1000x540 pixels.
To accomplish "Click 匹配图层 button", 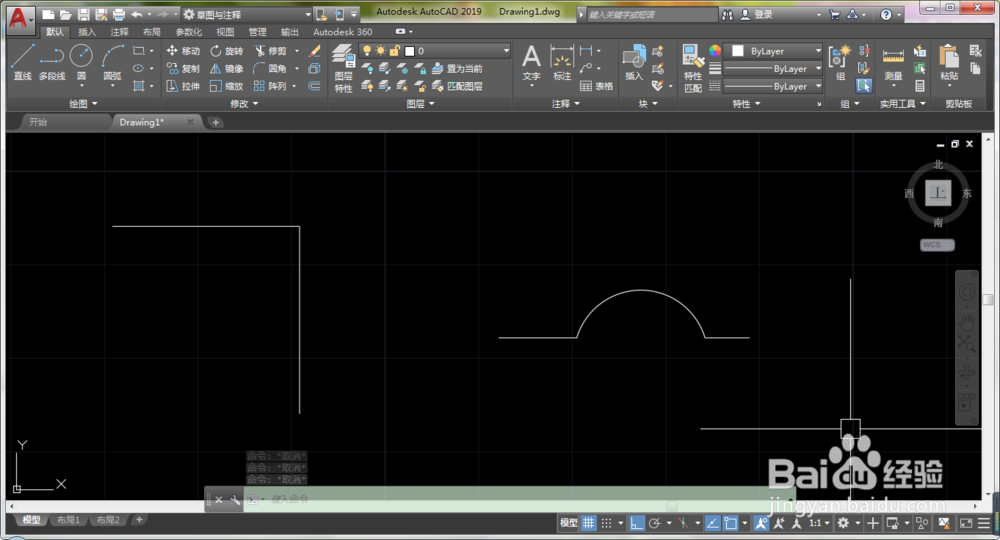I will [457, 86].
